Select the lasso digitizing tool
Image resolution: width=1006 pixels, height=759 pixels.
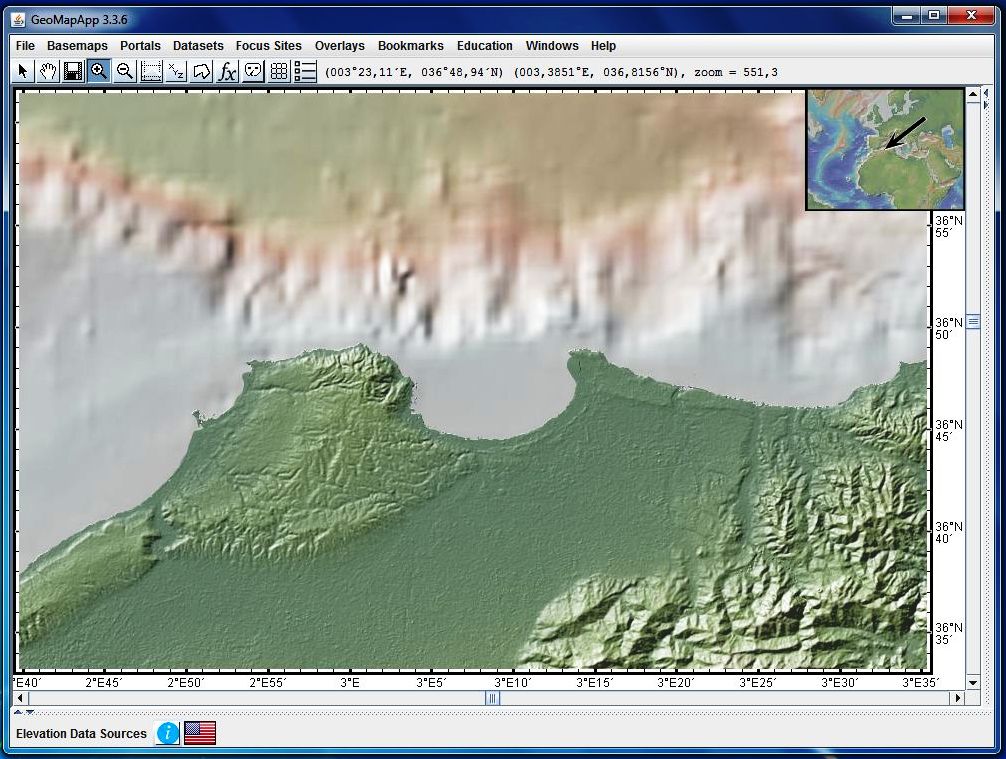(x=202, y=71)
